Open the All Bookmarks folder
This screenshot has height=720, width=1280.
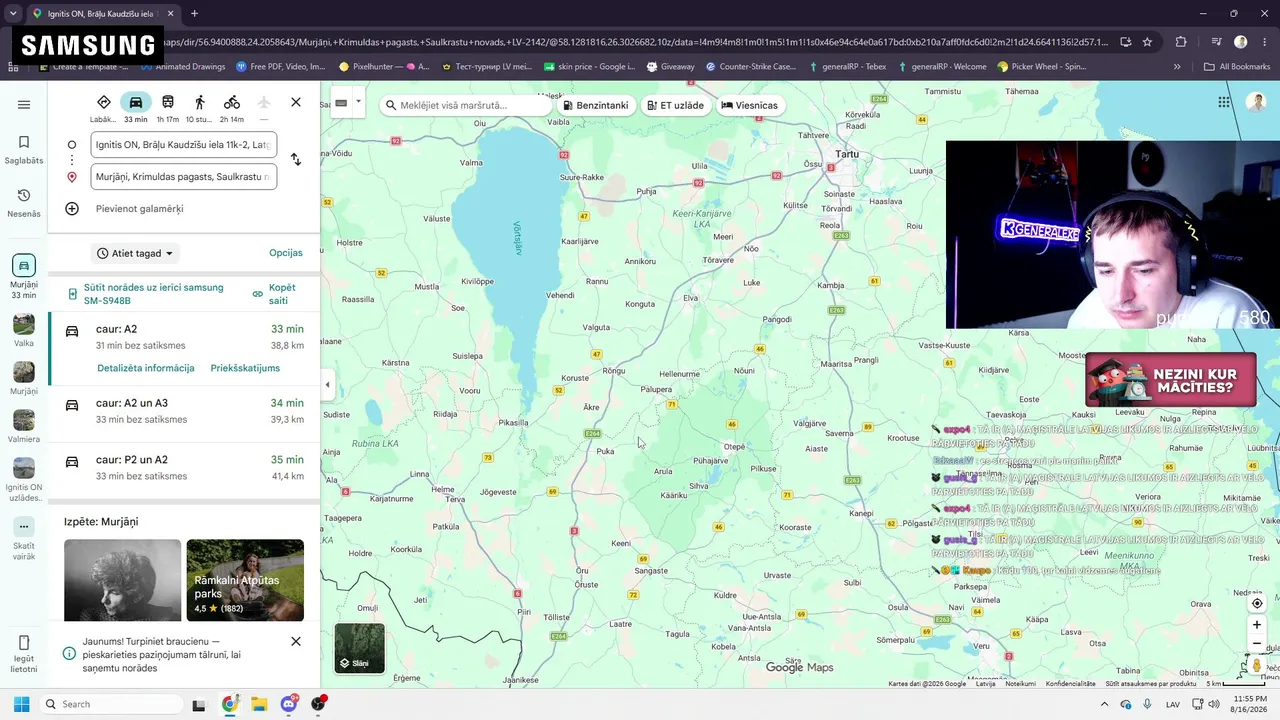tap(1237, 67)
